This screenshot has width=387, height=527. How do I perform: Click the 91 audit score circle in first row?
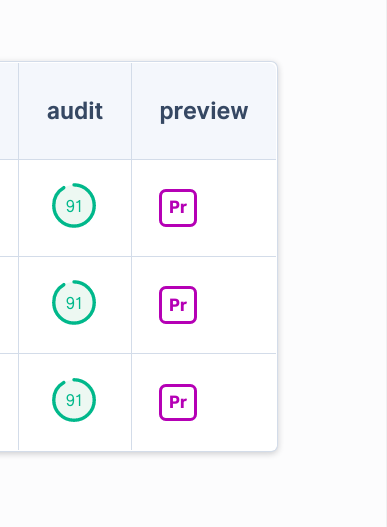pyautogui.click(x=74, y=205)
